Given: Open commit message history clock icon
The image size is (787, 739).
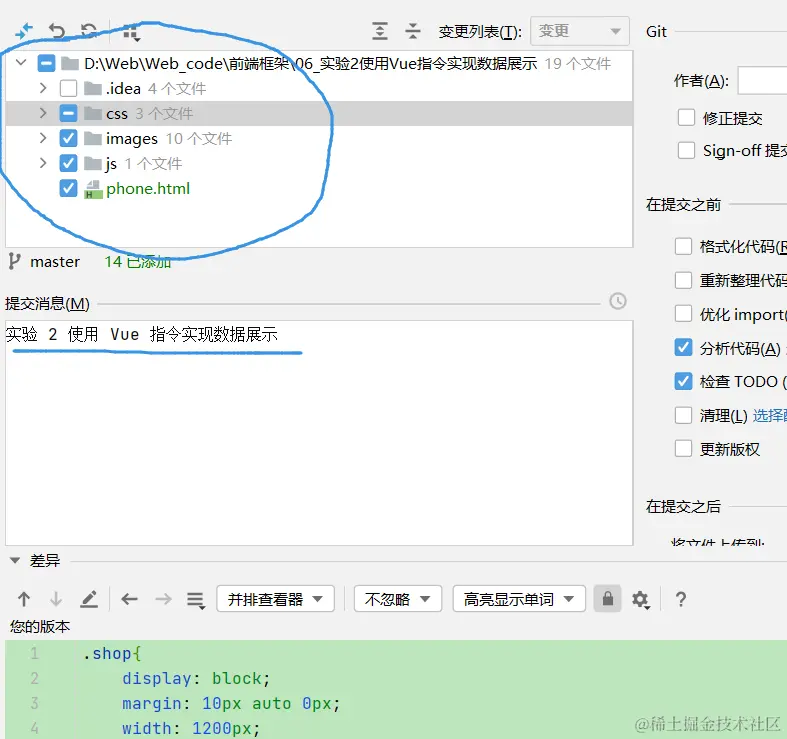Looking at the screenshot, I should coord(618,301).
